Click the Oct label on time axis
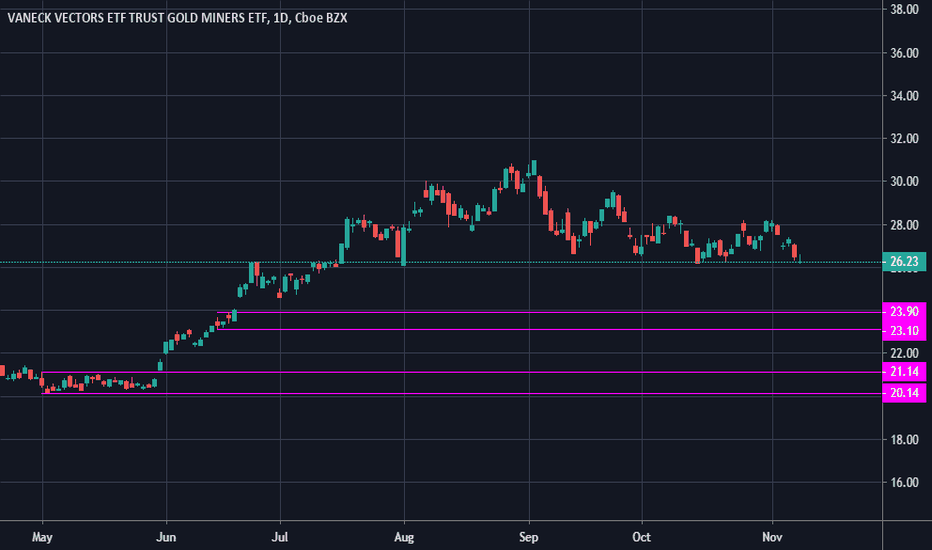This screenshot has width=932, height=550. tap(641, 538)
